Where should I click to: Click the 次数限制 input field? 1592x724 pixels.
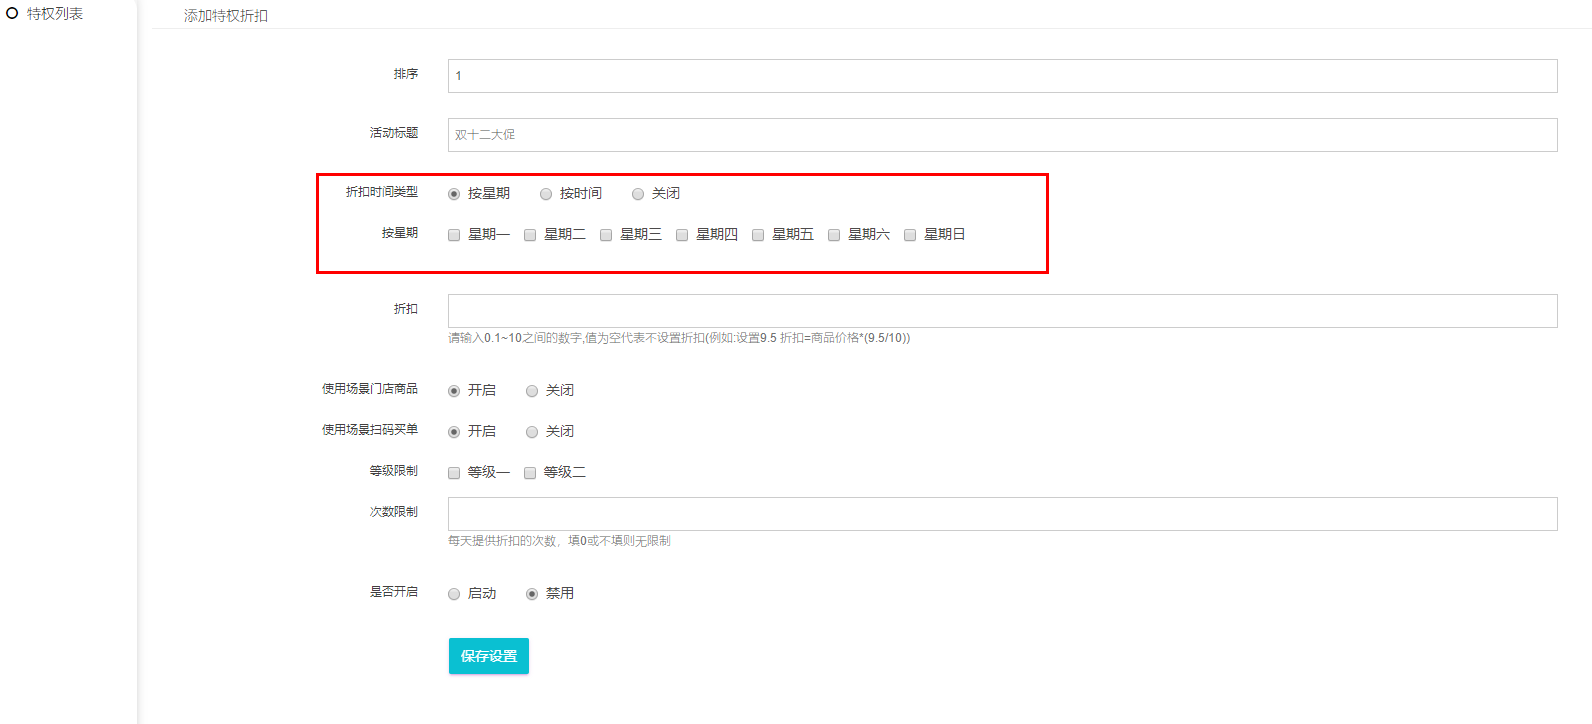click(x=1001, y=514)
